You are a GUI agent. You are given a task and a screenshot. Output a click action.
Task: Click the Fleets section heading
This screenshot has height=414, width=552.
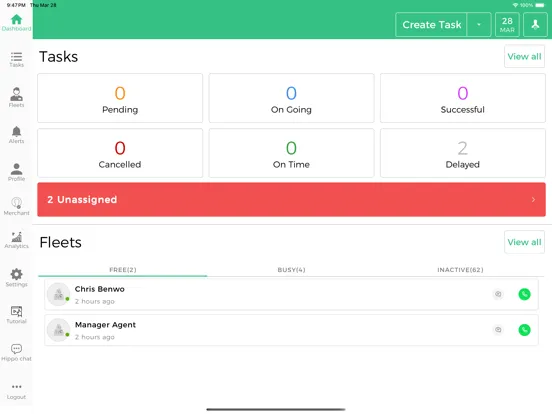(x=61, y=243)
